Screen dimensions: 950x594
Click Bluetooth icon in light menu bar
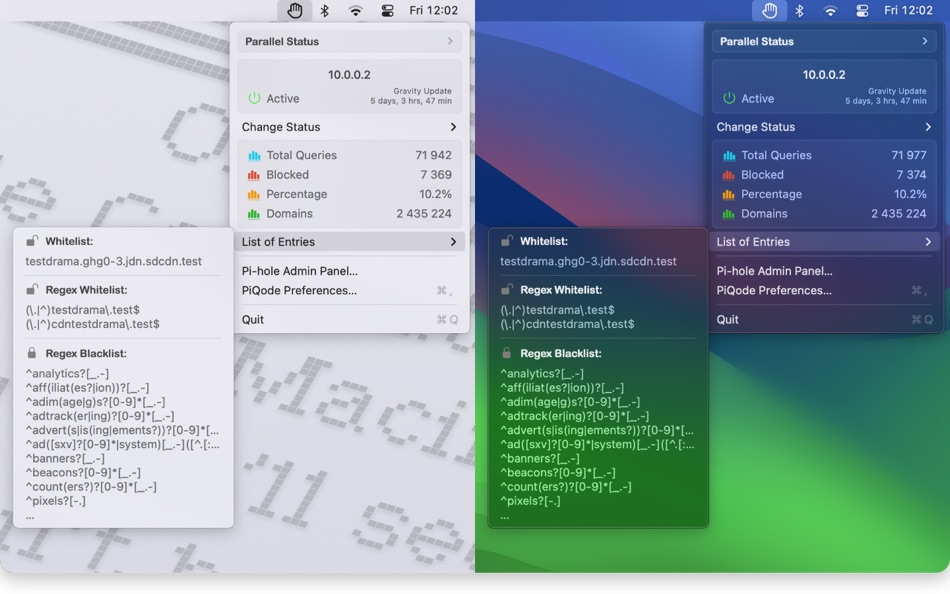pyautogui.click(x=325, y=10)
